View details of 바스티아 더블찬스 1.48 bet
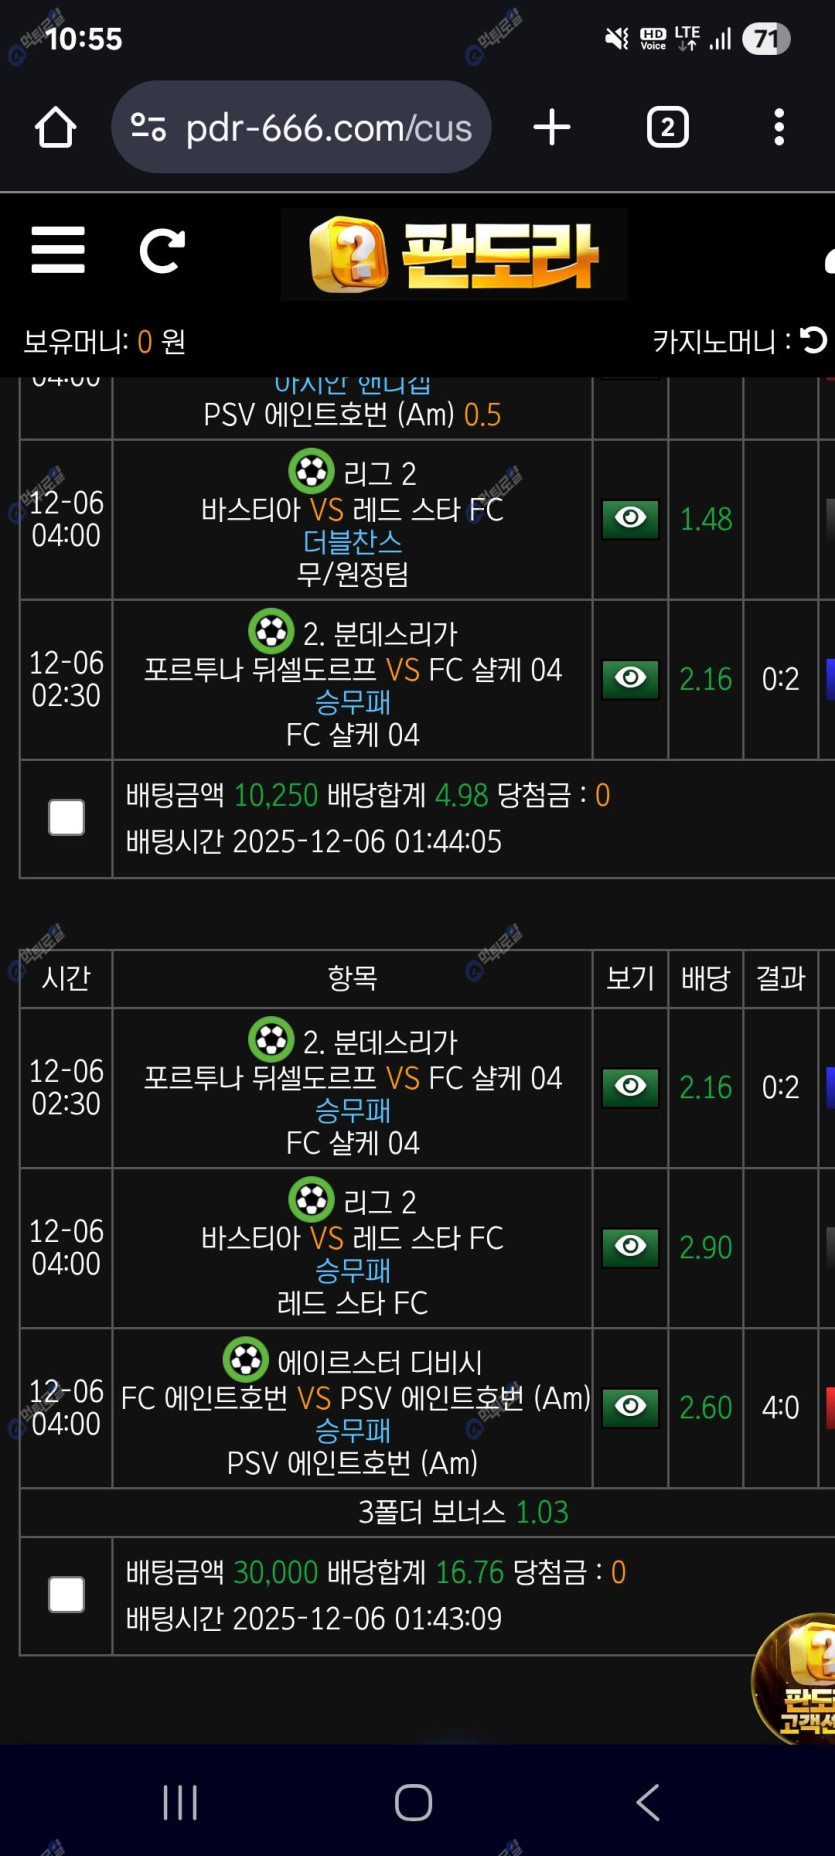 (x=630, y=518)
